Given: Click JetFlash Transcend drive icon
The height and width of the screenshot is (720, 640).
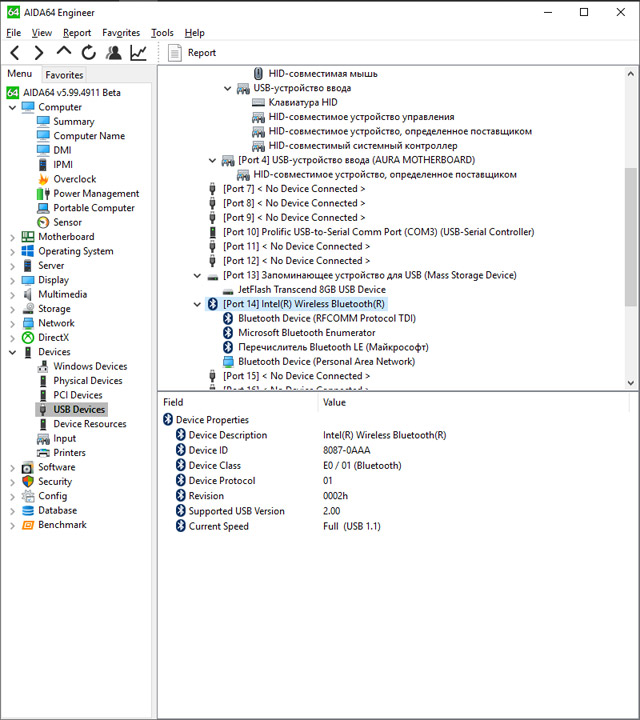Looking at the screenshot, I should pos(228,290).
